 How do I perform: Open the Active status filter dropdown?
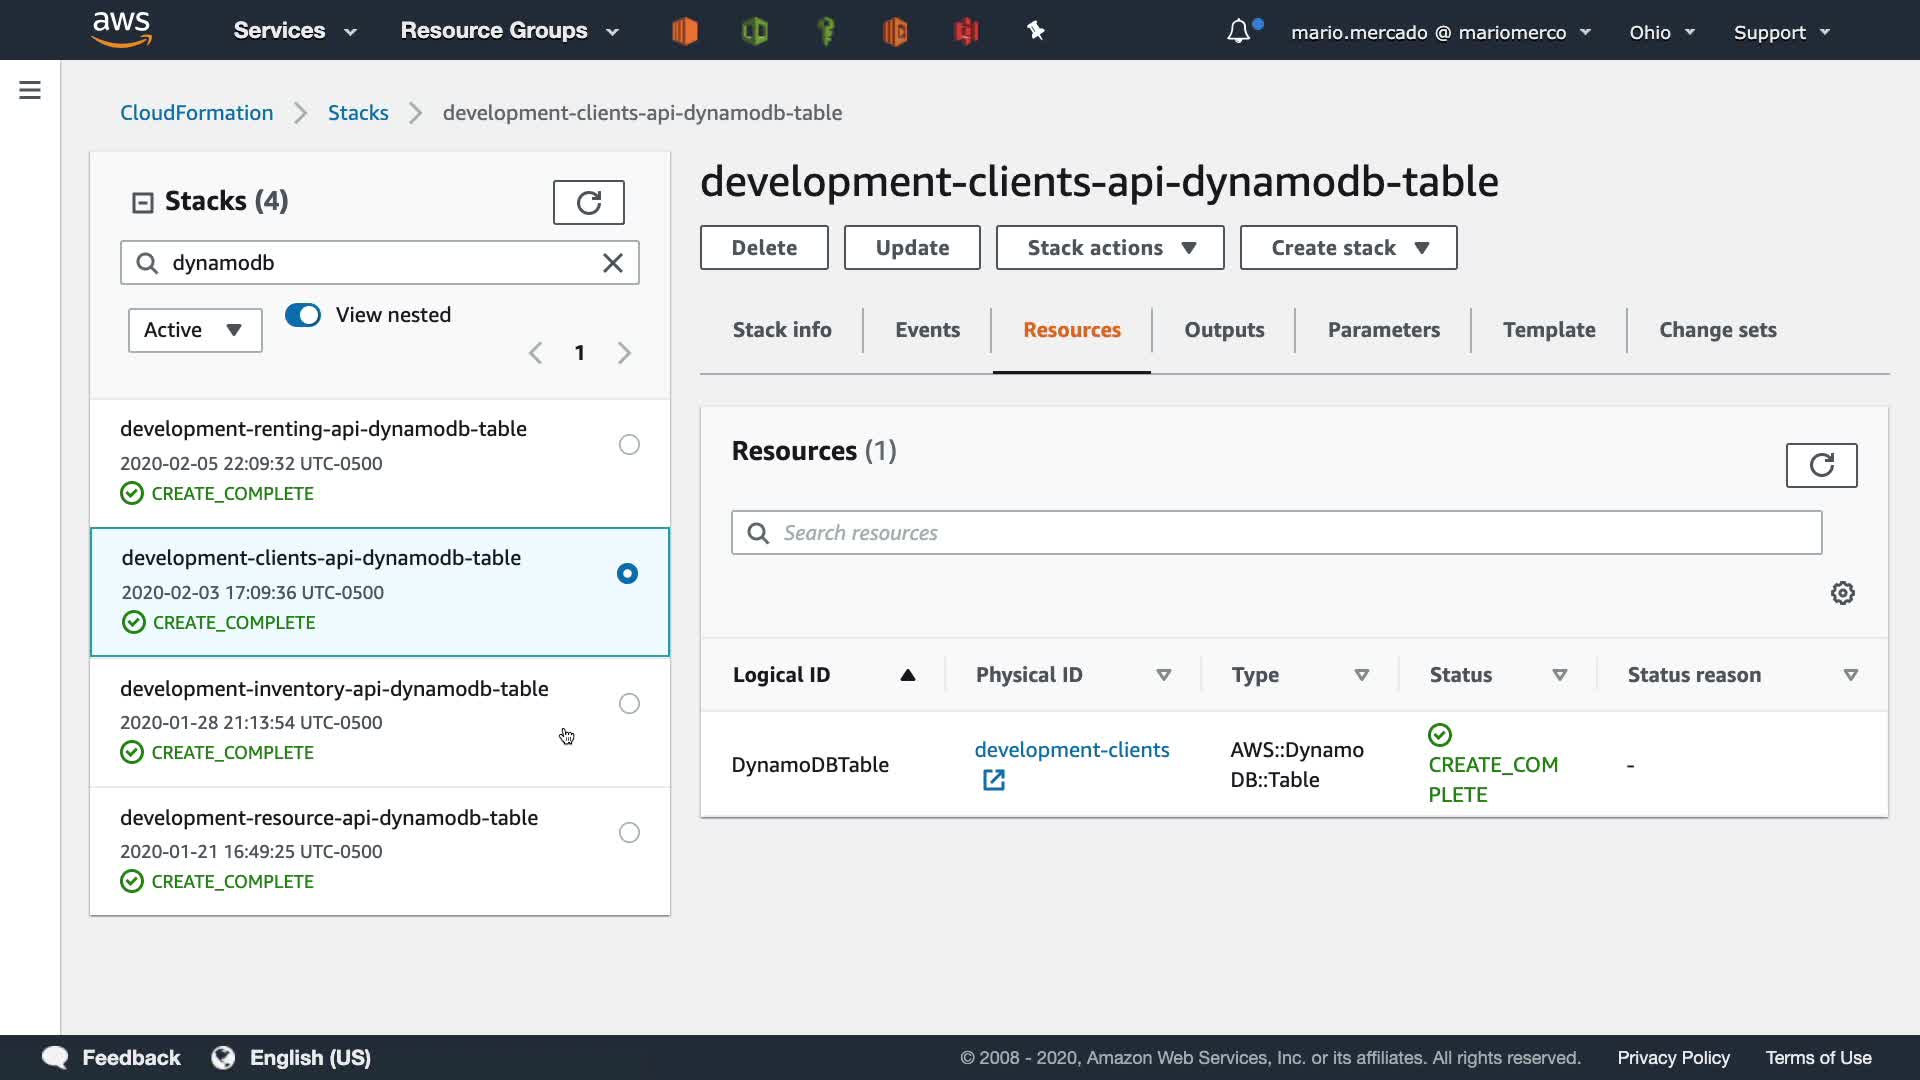(x=195, y=330)
